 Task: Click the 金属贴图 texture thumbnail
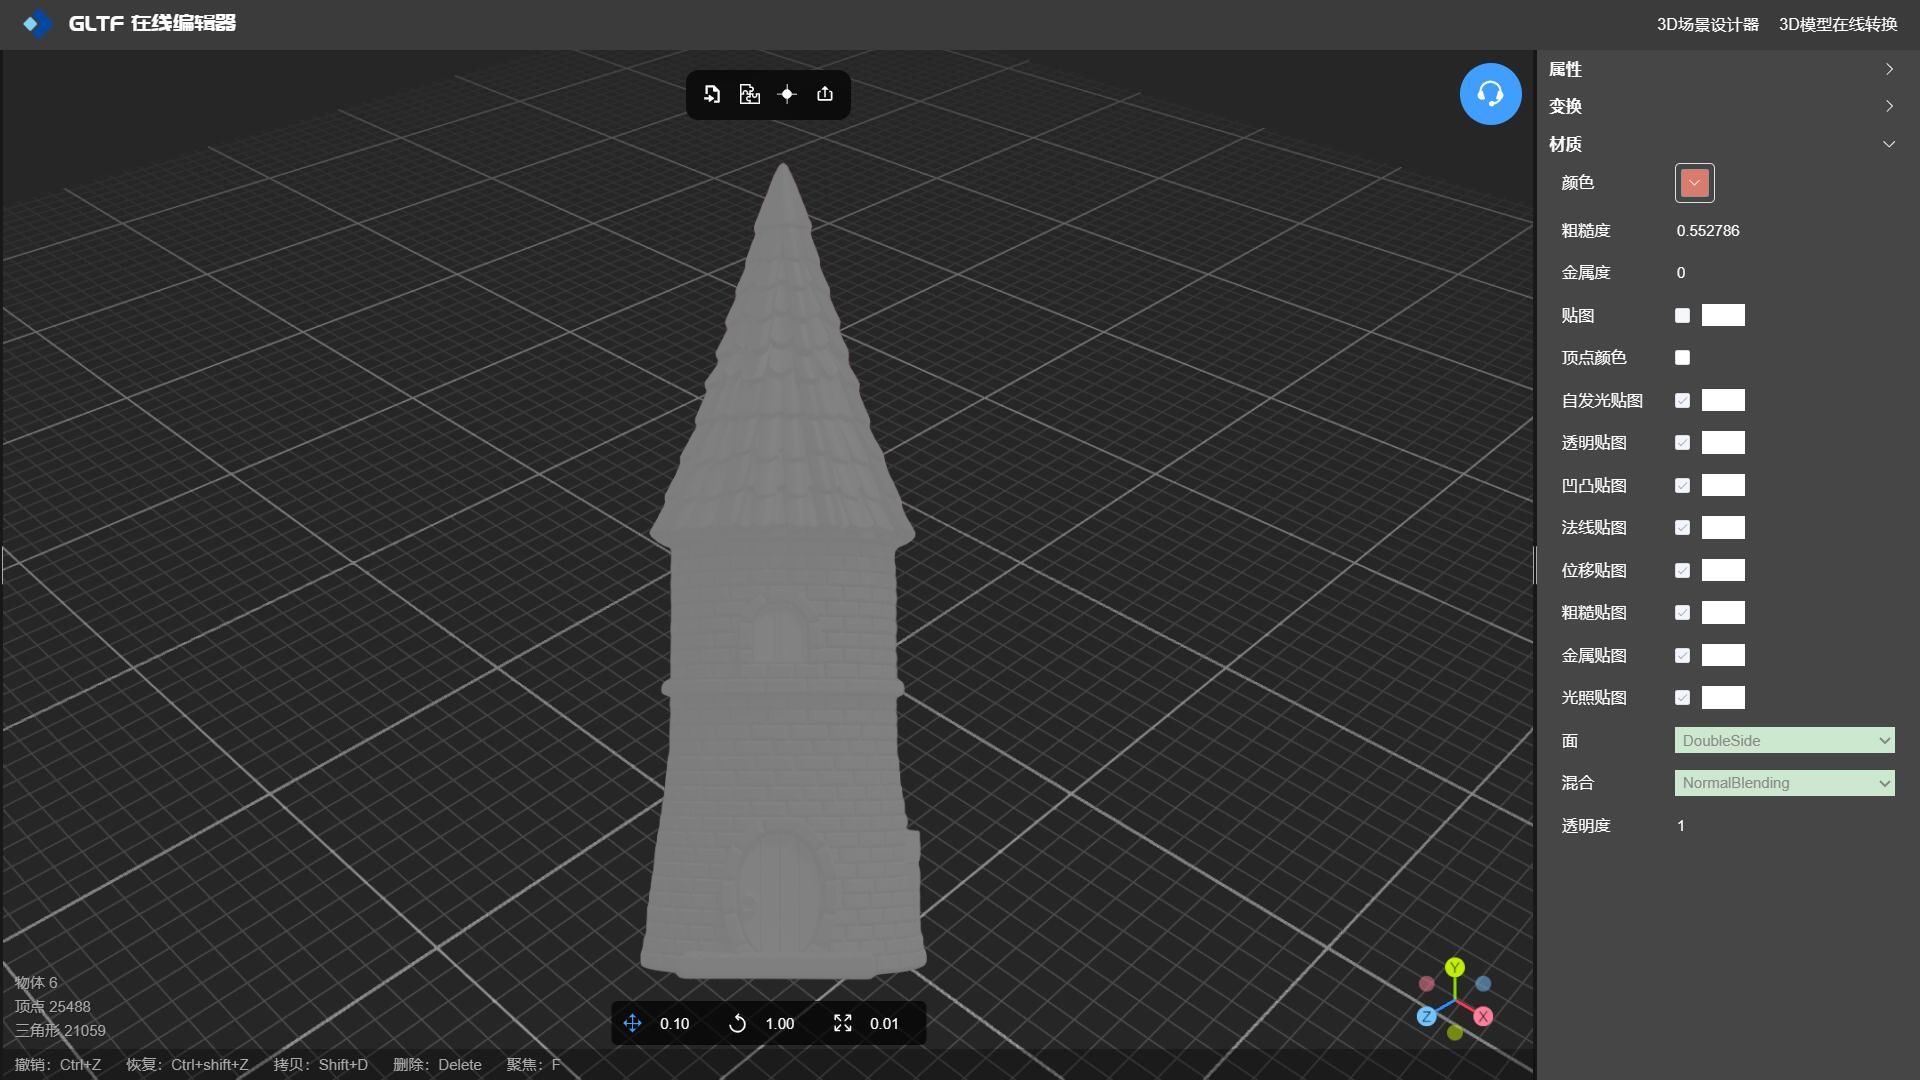1723,655
